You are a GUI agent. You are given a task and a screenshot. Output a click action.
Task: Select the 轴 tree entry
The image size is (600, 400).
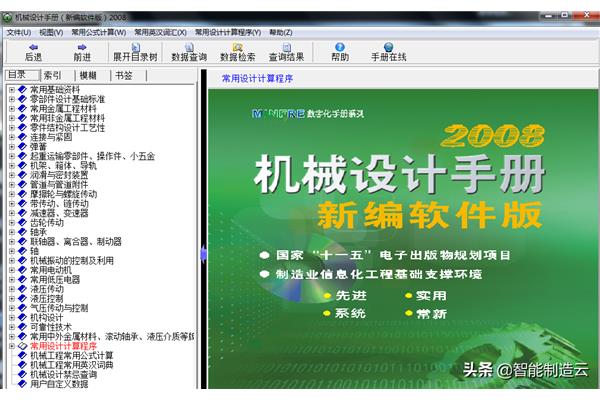34,251
